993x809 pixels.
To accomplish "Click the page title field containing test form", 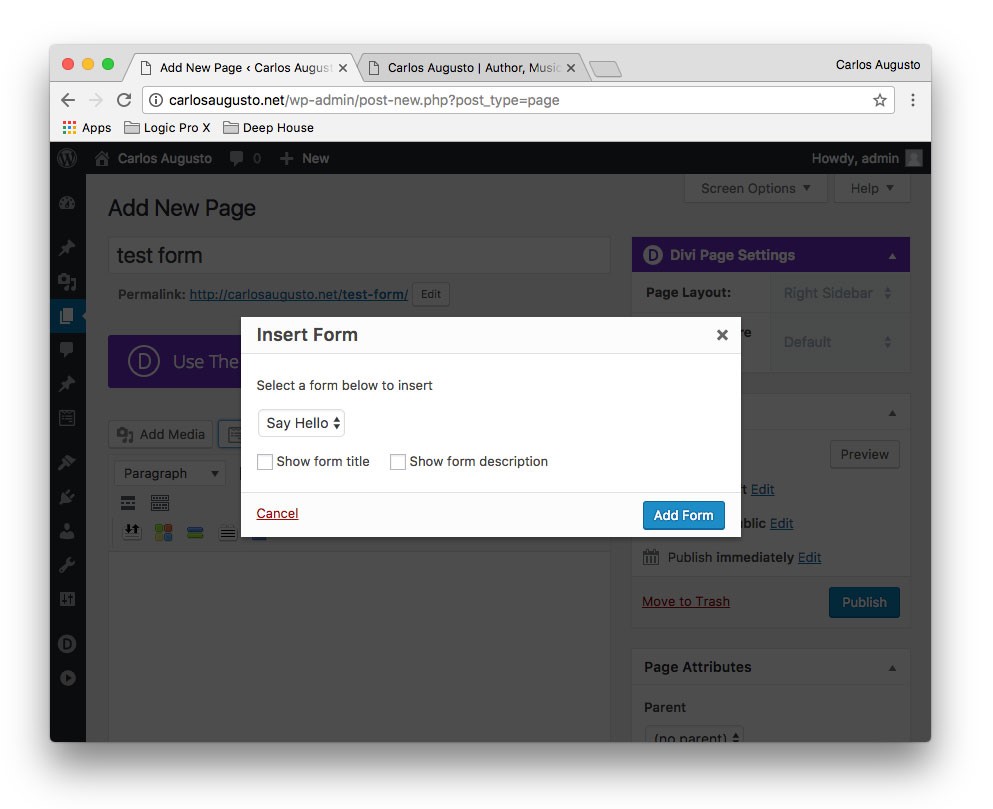I will coord(359,255).
